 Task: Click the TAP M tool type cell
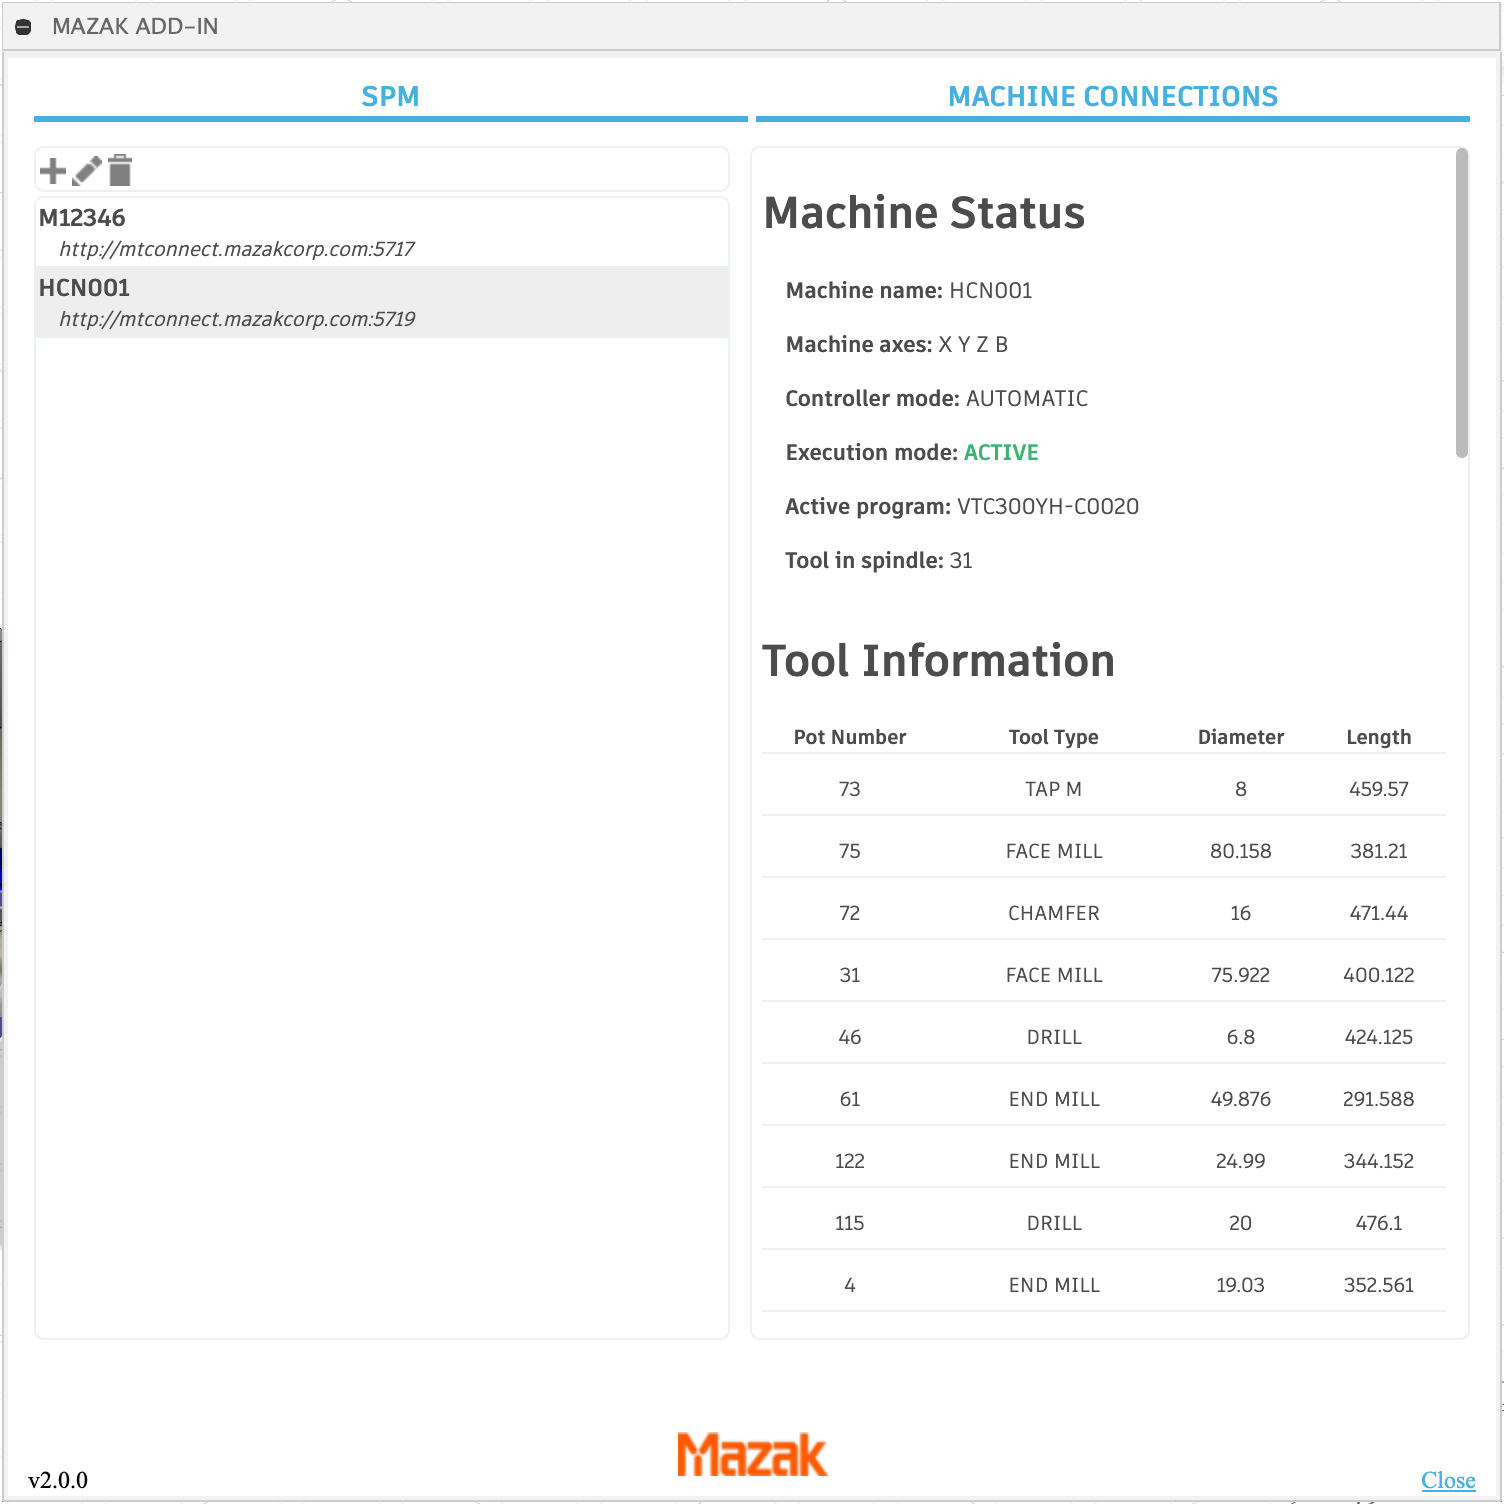[x=1054, y=789]
